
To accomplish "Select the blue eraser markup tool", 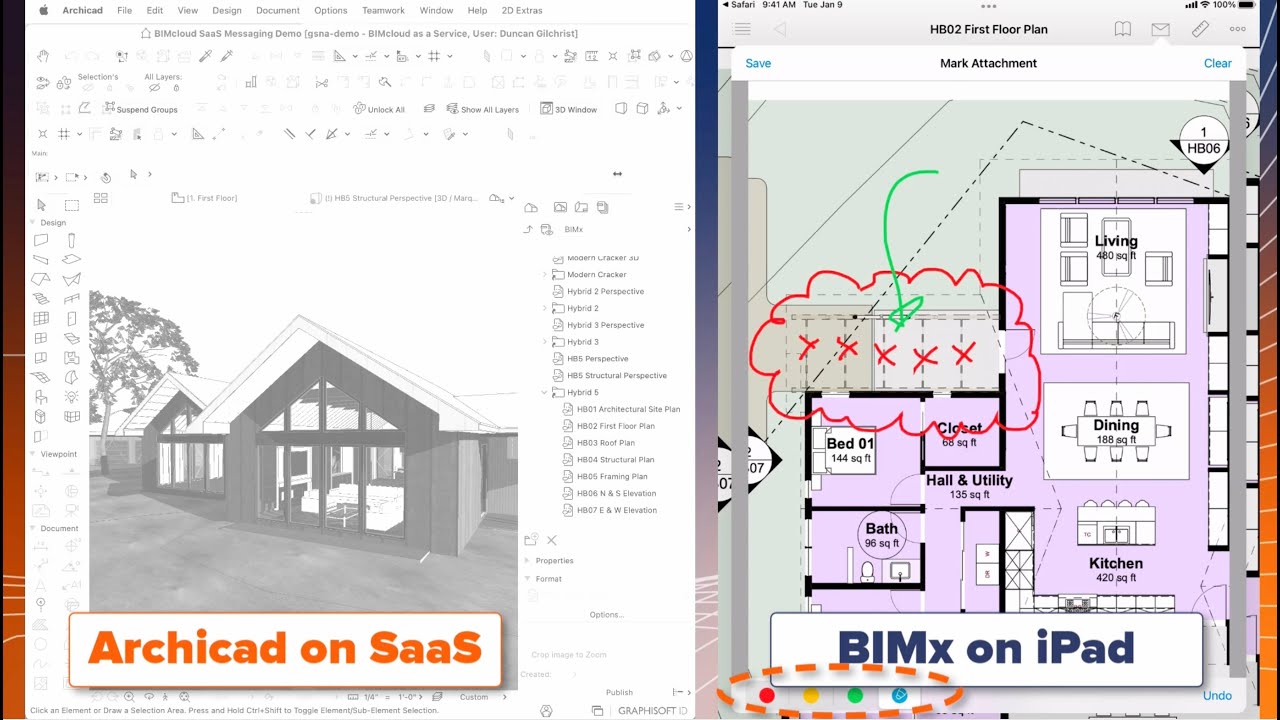I will pyautogui.click(x=899, y=695).
